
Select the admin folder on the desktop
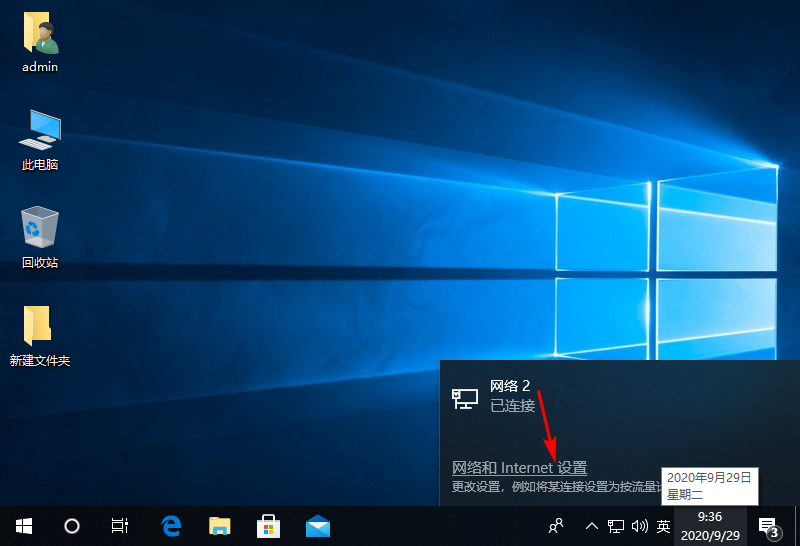(x=40, y=43)
